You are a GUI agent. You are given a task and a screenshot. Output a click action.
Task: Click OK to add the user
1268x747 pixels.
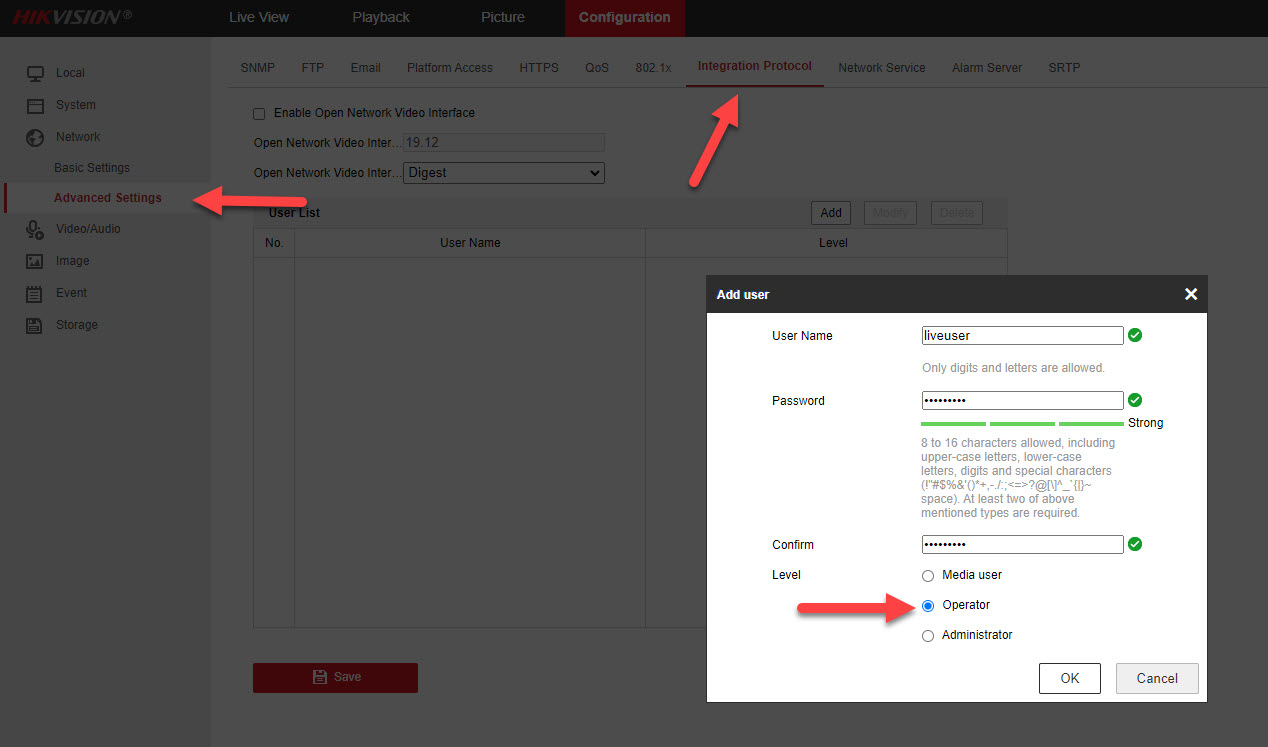coord(1069,678)
